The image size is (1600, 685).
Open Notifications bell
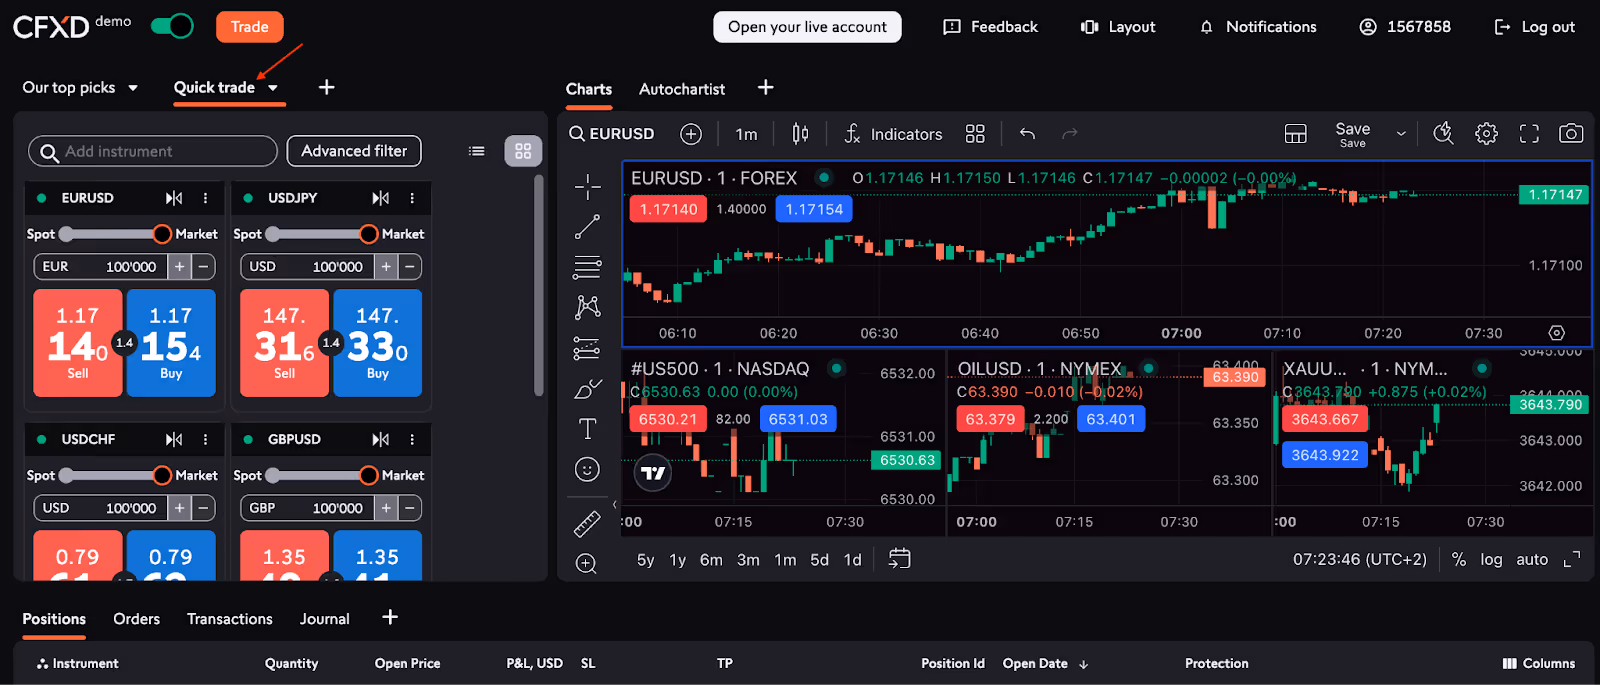[1257, 27]
